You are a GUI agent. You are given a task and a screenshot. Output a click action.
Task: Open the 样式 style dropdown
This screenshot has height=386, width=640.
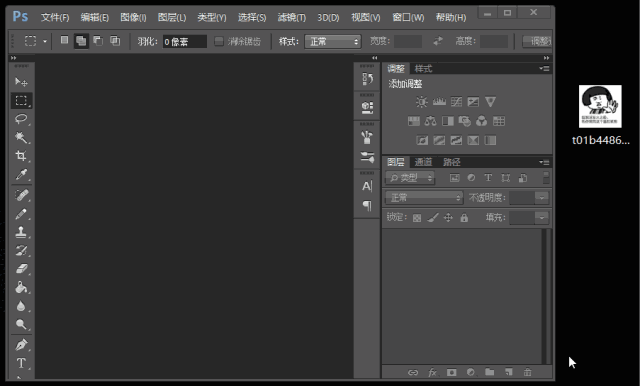point(333,41)
